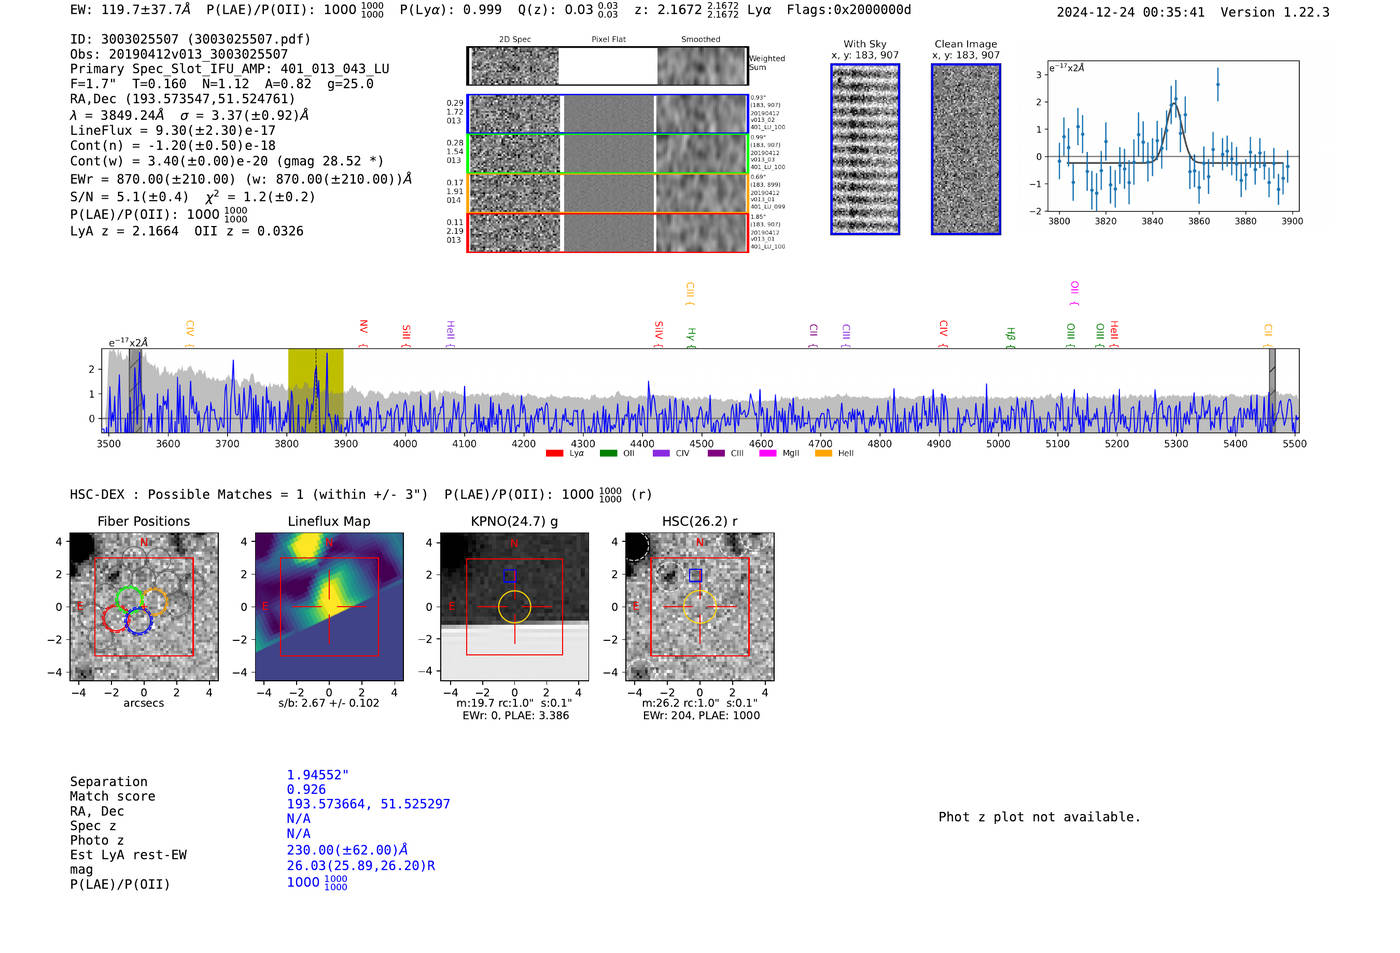Screen dimensions: 1400x953
Task: Click the Primary Spec_Slot_IFU_AMP line
Action: [230, 69]
